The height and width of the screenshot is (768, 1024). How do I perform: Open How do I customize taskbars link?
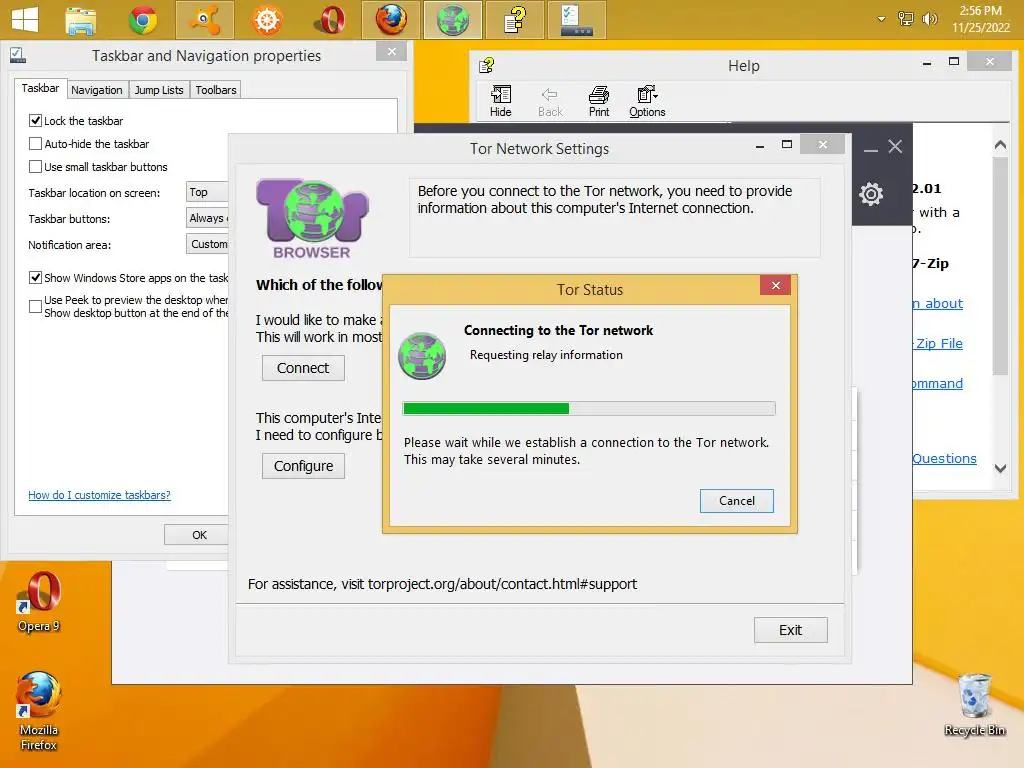[x=99, y=495]
